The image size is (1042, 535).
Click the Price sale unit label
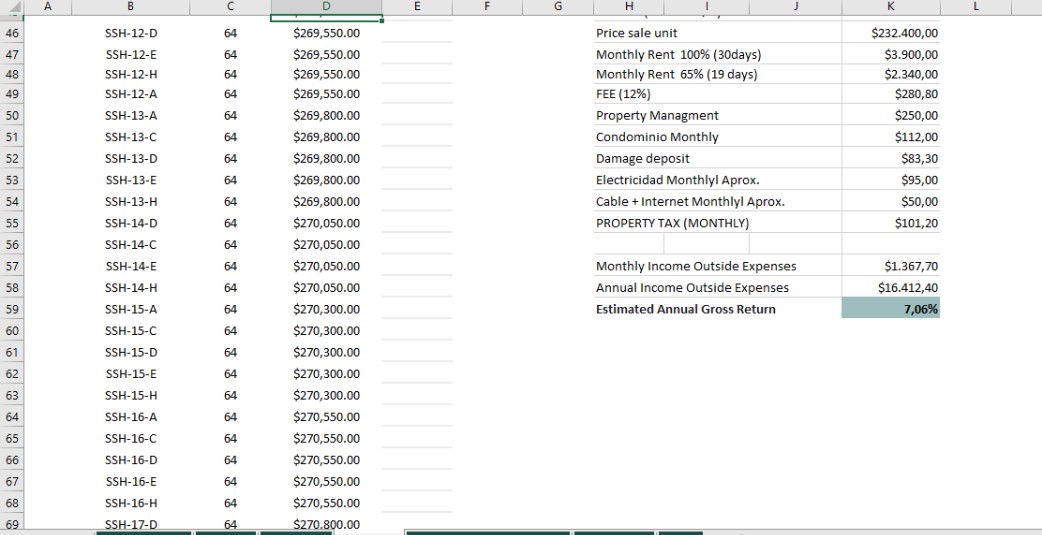click(637, 33)
